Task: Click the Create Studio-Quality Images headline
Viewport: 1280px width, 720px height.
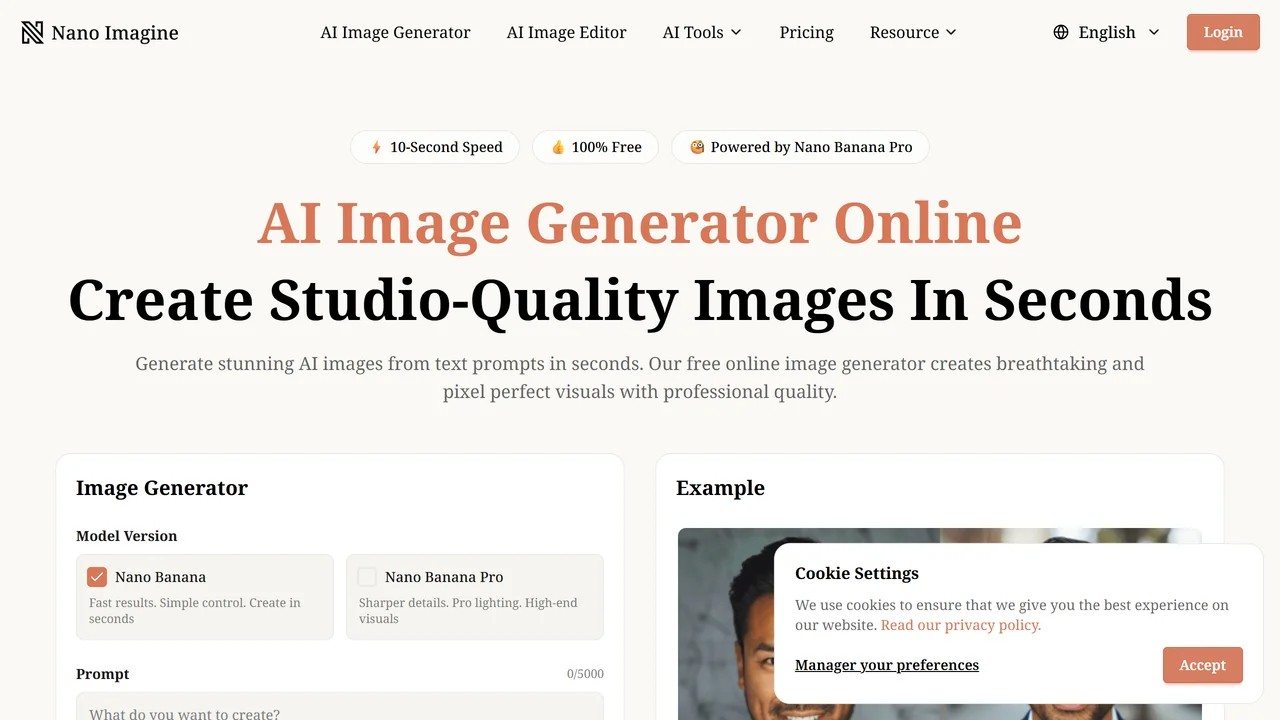Action: [640, 299]
